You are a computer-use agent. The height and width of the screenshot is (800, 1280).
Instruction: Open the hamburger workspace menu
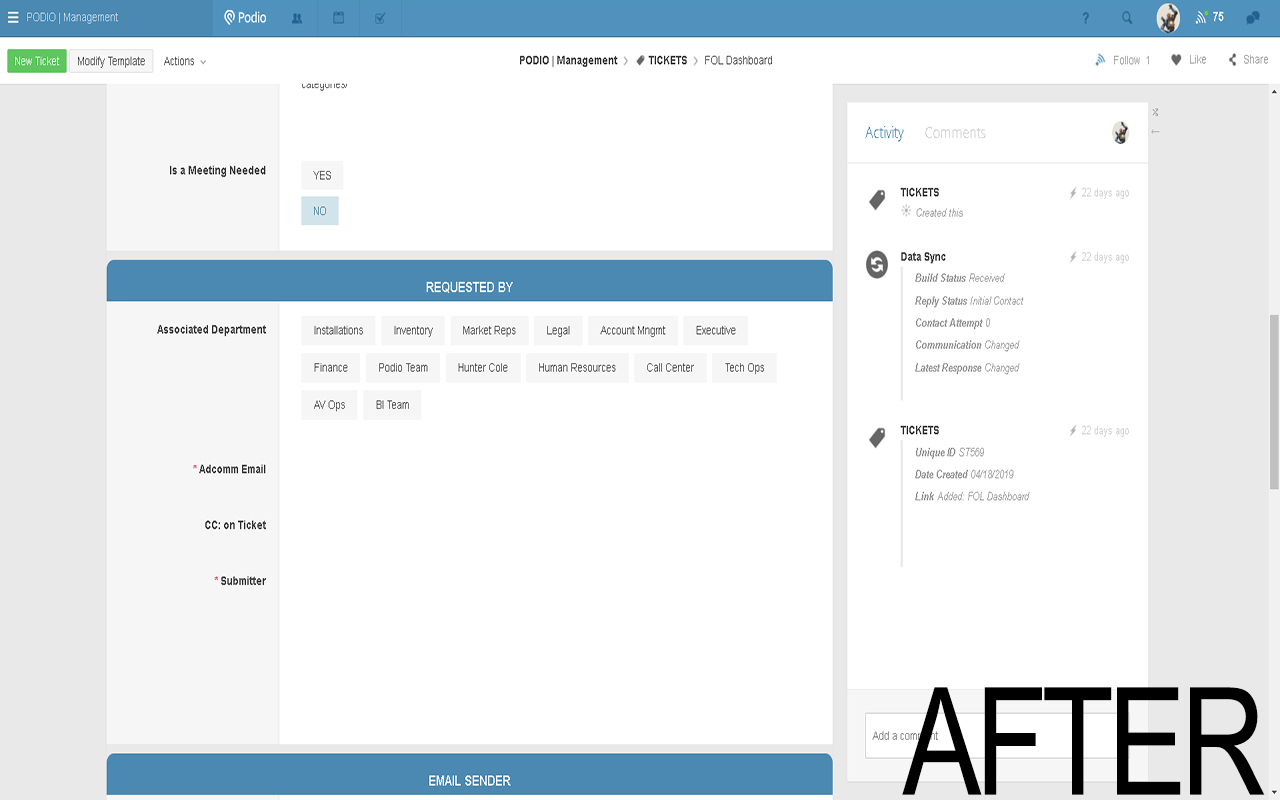pyautogui.click(x=13, y=18)
